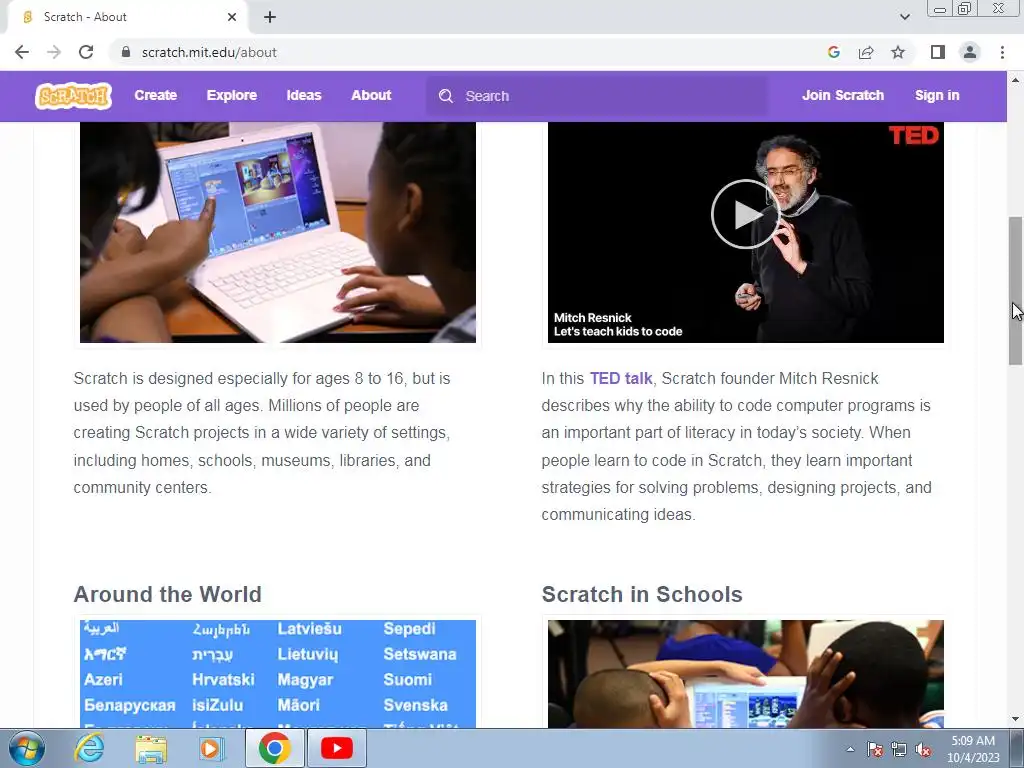Click the address bar URL scratch.mit.edu/about
This screenshot has width=1024, height=768.
click(209, 52)
